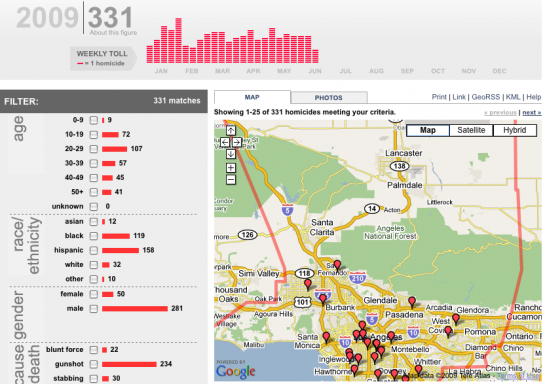The image size is (545, 384).
Task: Select the Satellite view type
Action: [x=471, y=130]
